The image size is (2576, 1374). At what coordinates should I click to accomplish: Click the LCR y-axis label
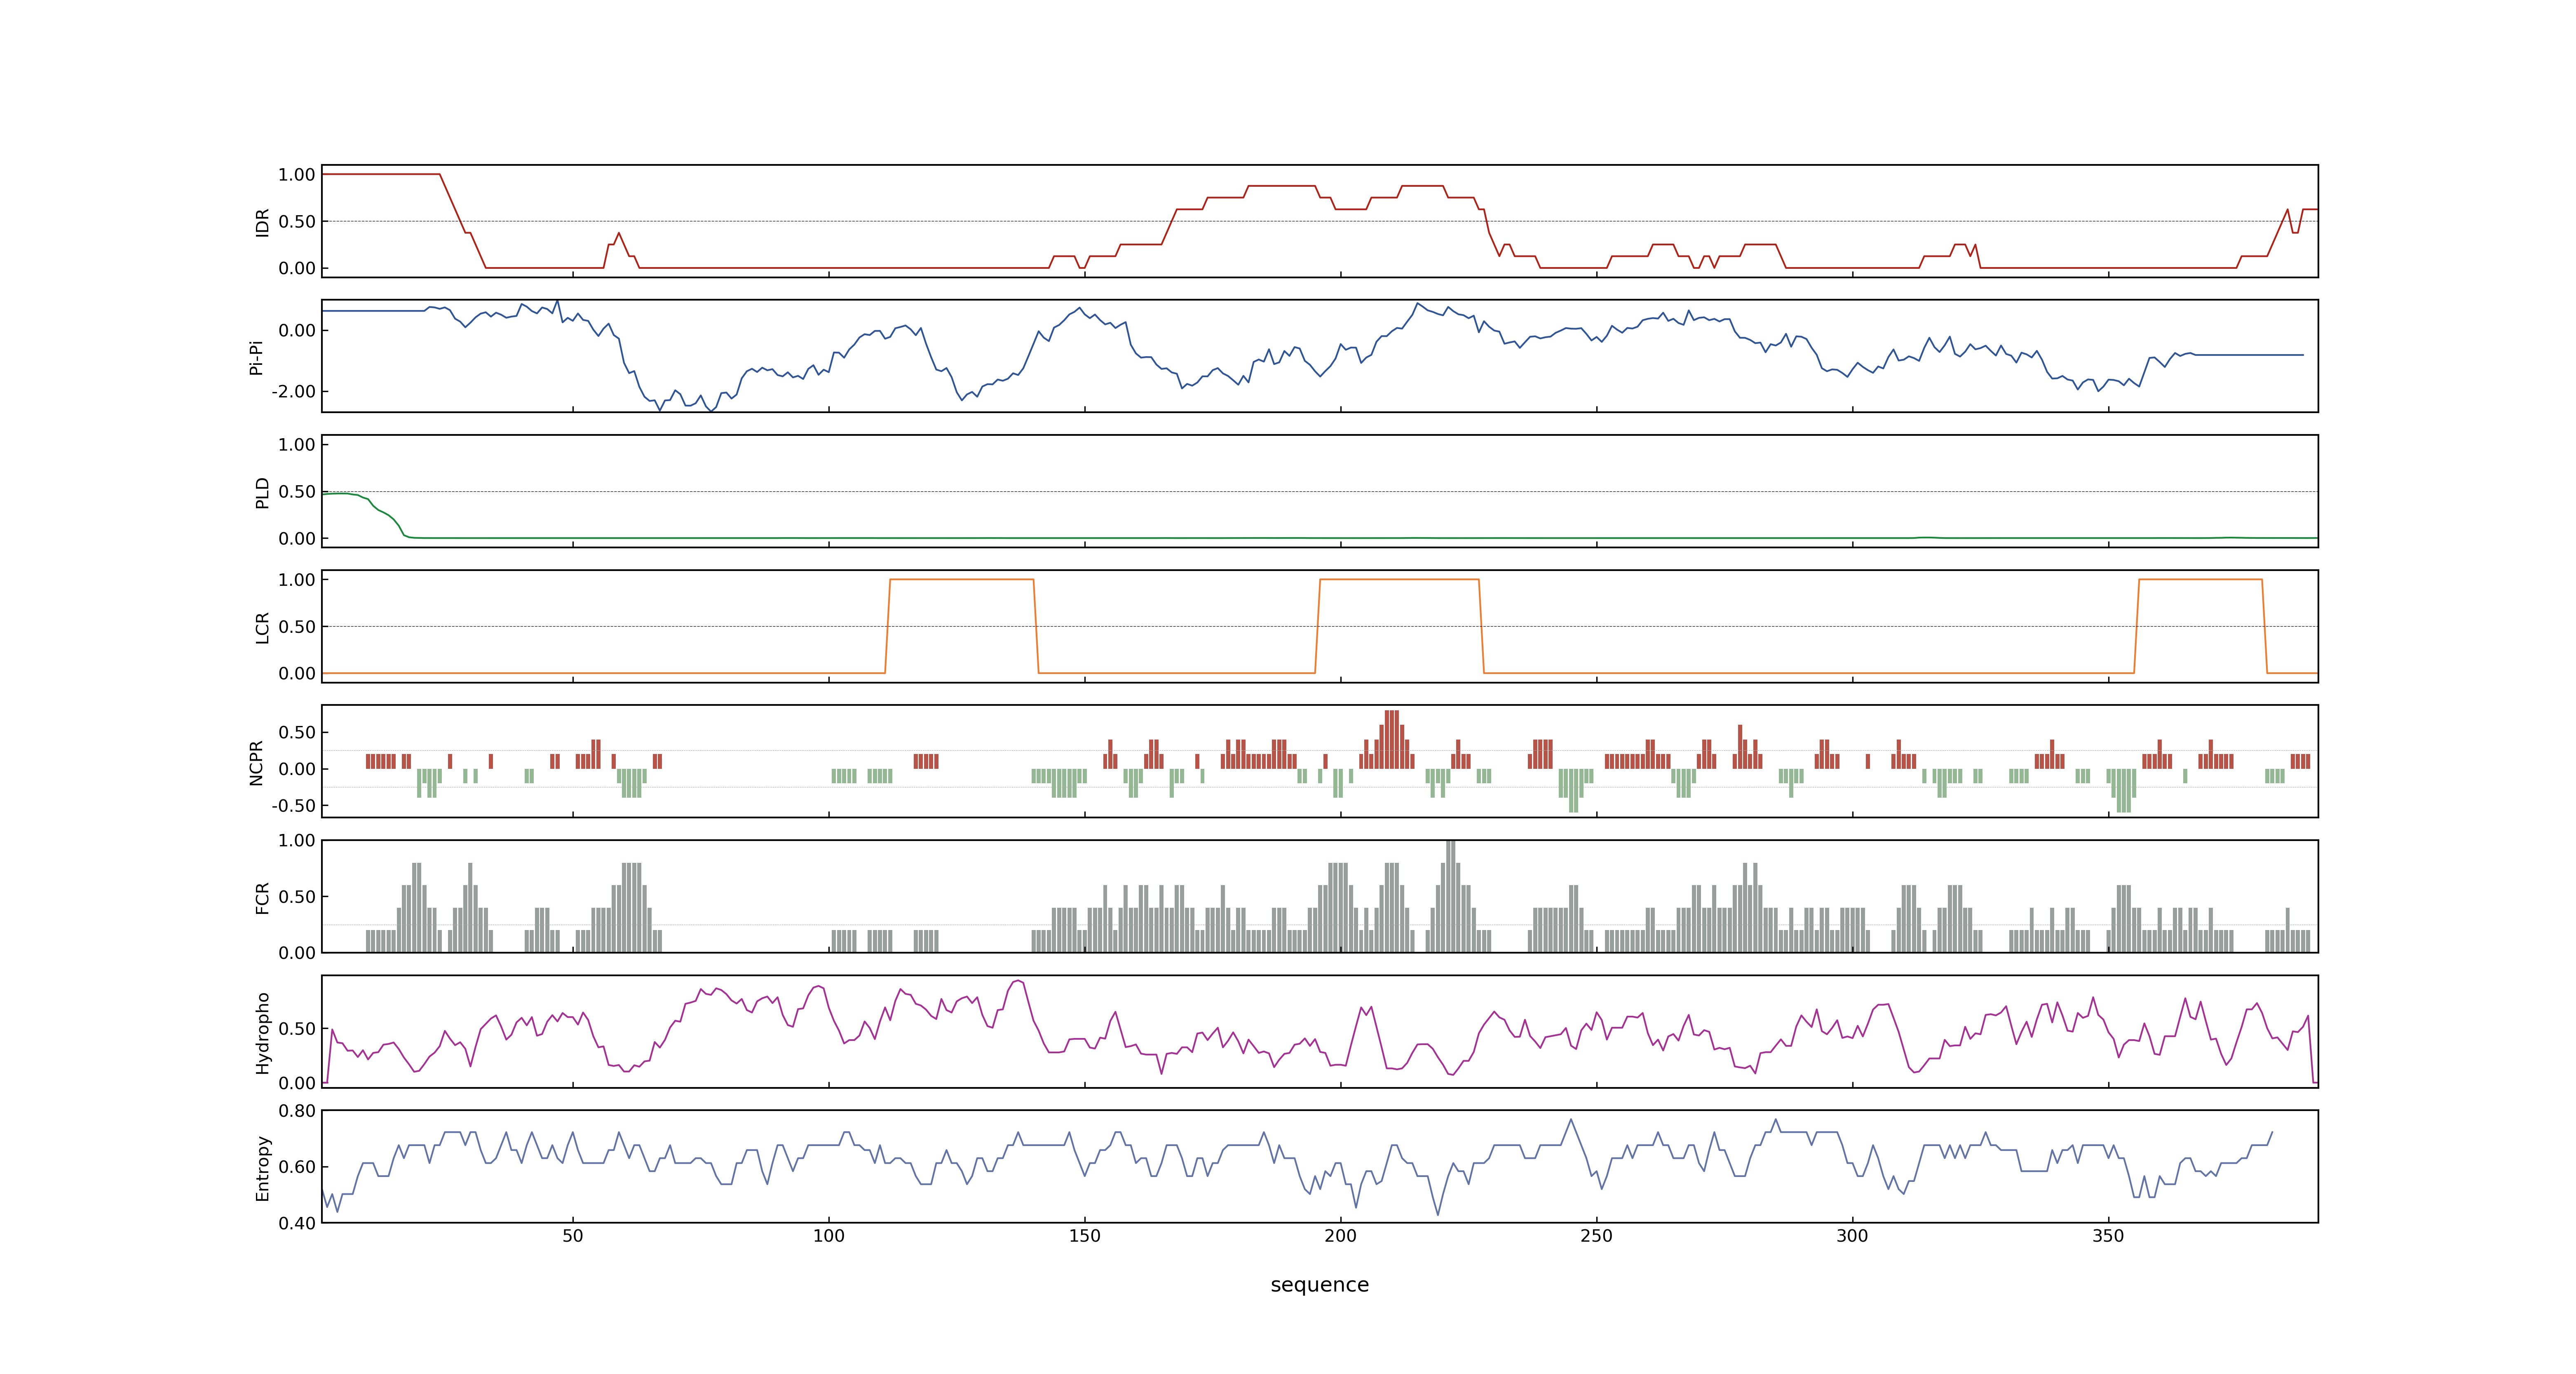click(x=262, y=627)
